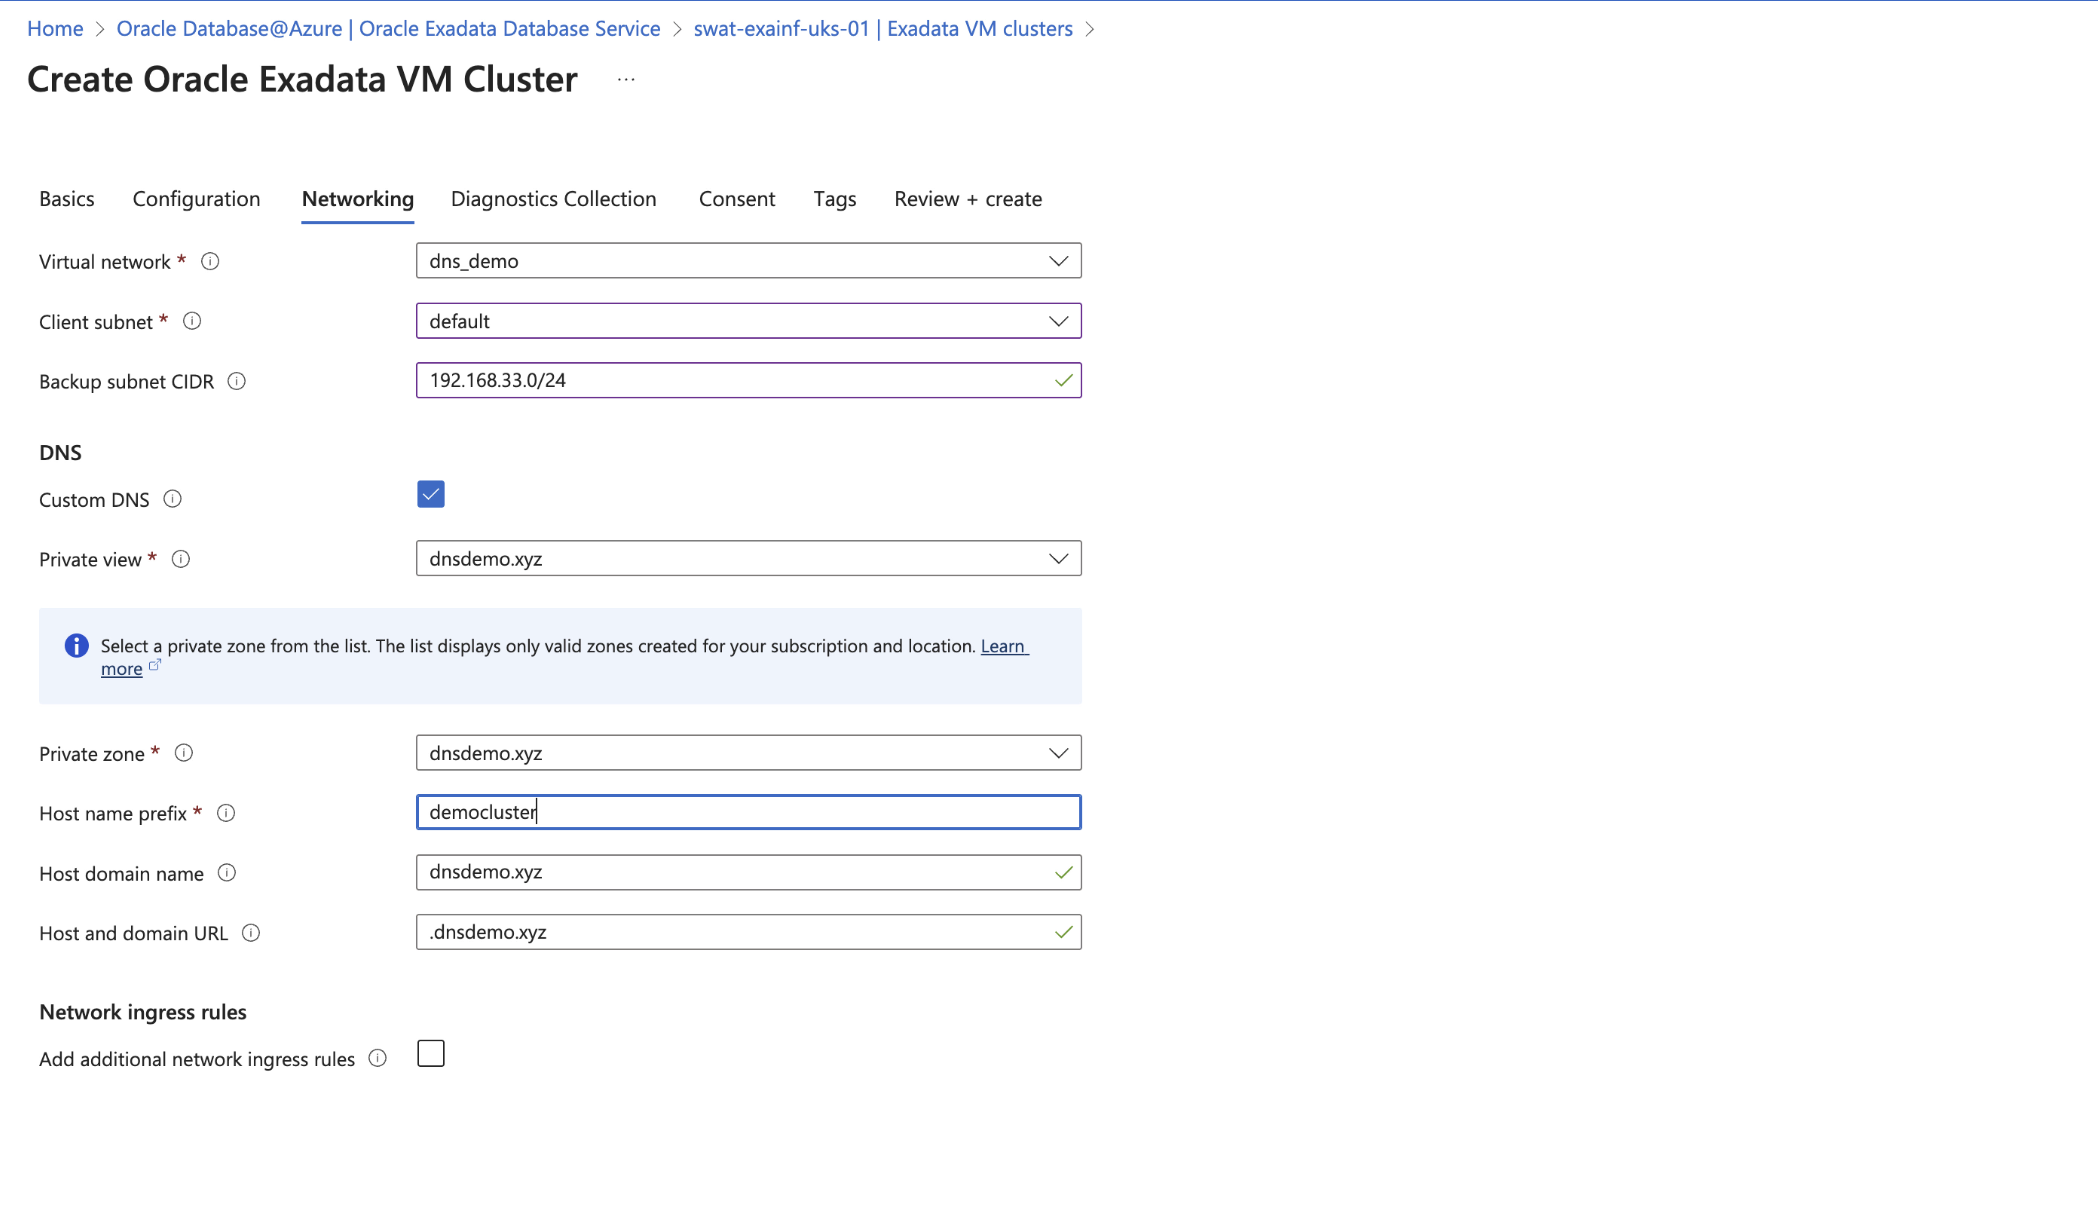Screen dimensions: 2098x1224
Task: Select the Private view combo box showing dnsdemo.xyz
Action: tap(748, 558)
